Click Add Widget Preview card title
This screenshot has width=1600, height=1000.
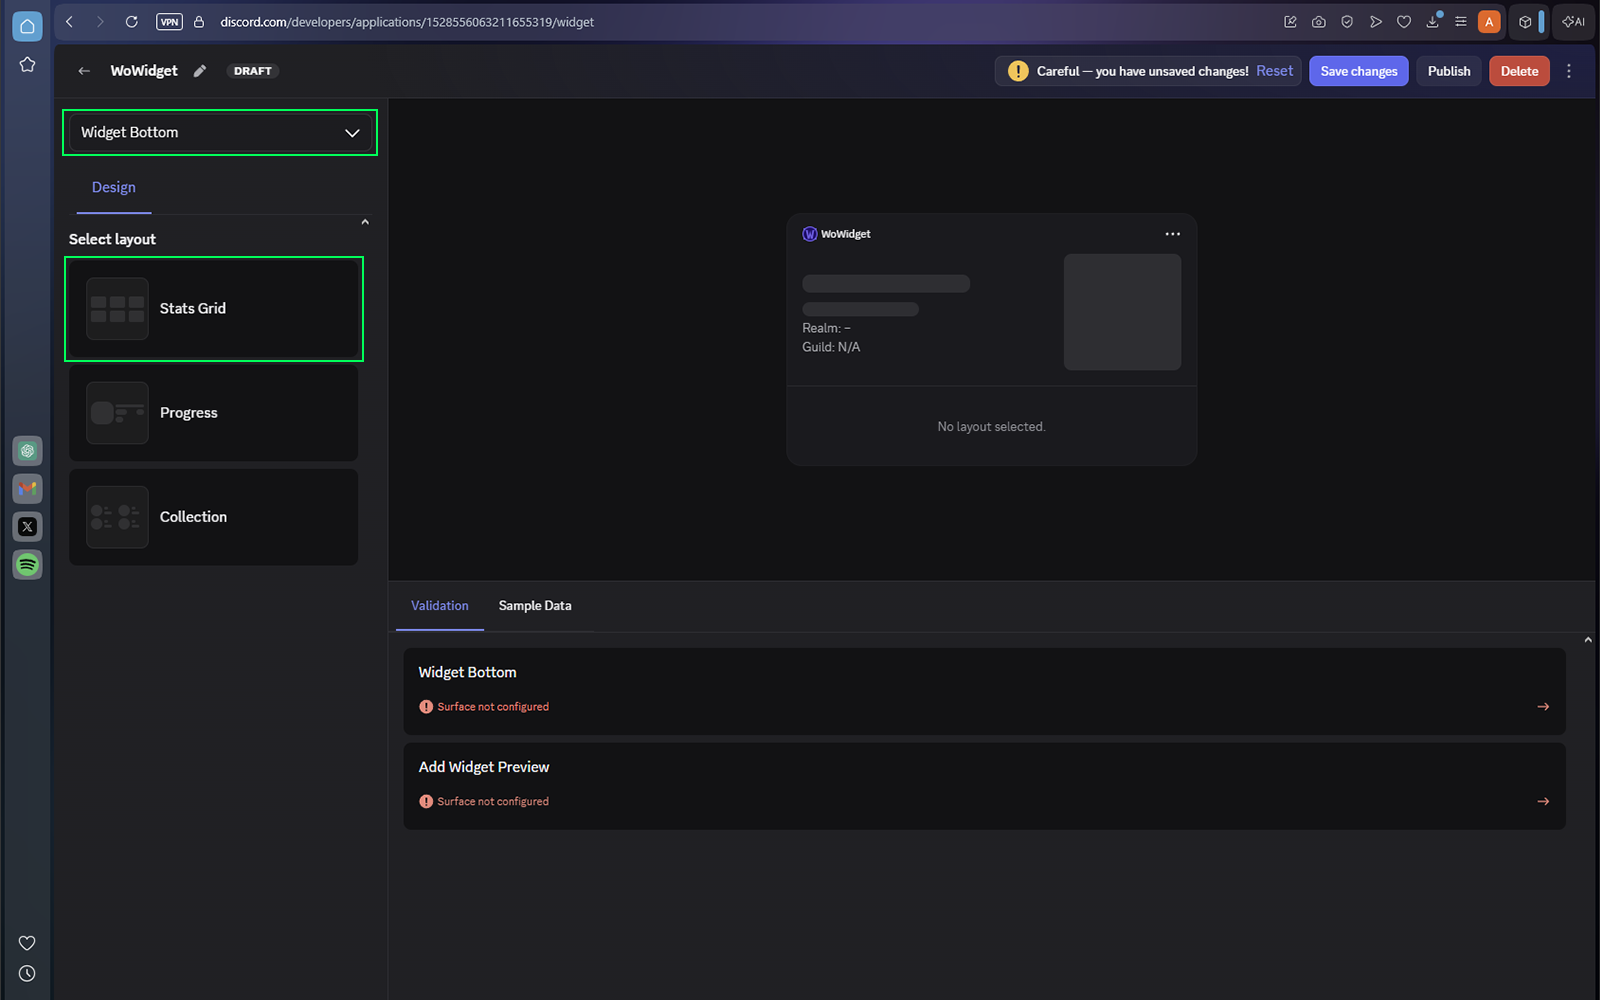point(484,767)
